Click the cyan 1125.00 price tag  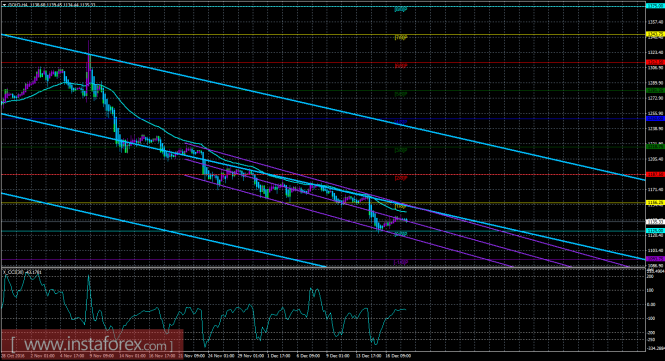coord(655,231)
